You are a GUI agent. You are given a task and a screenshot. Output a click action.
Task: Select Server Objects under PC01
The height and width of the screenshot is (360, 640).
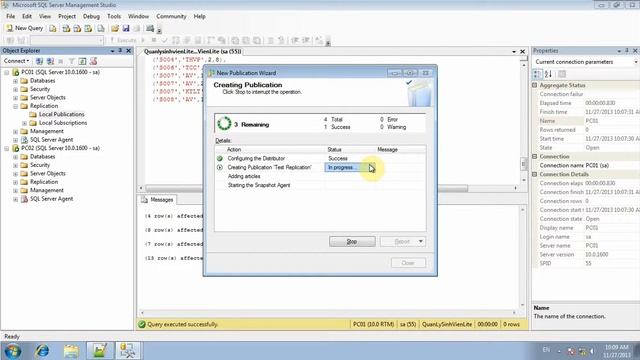tap(48, 98)
